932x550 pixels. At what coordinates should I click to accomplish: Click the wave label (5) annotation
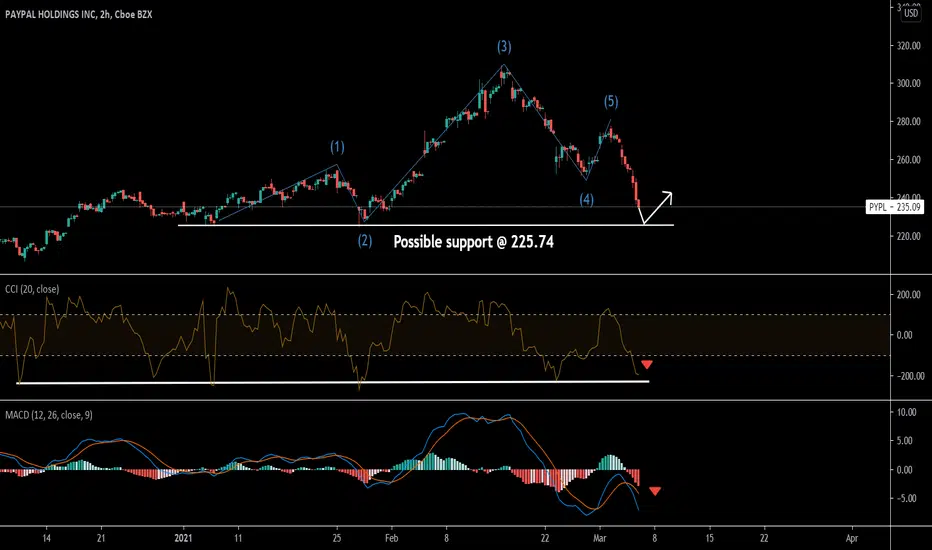(611, 102)
